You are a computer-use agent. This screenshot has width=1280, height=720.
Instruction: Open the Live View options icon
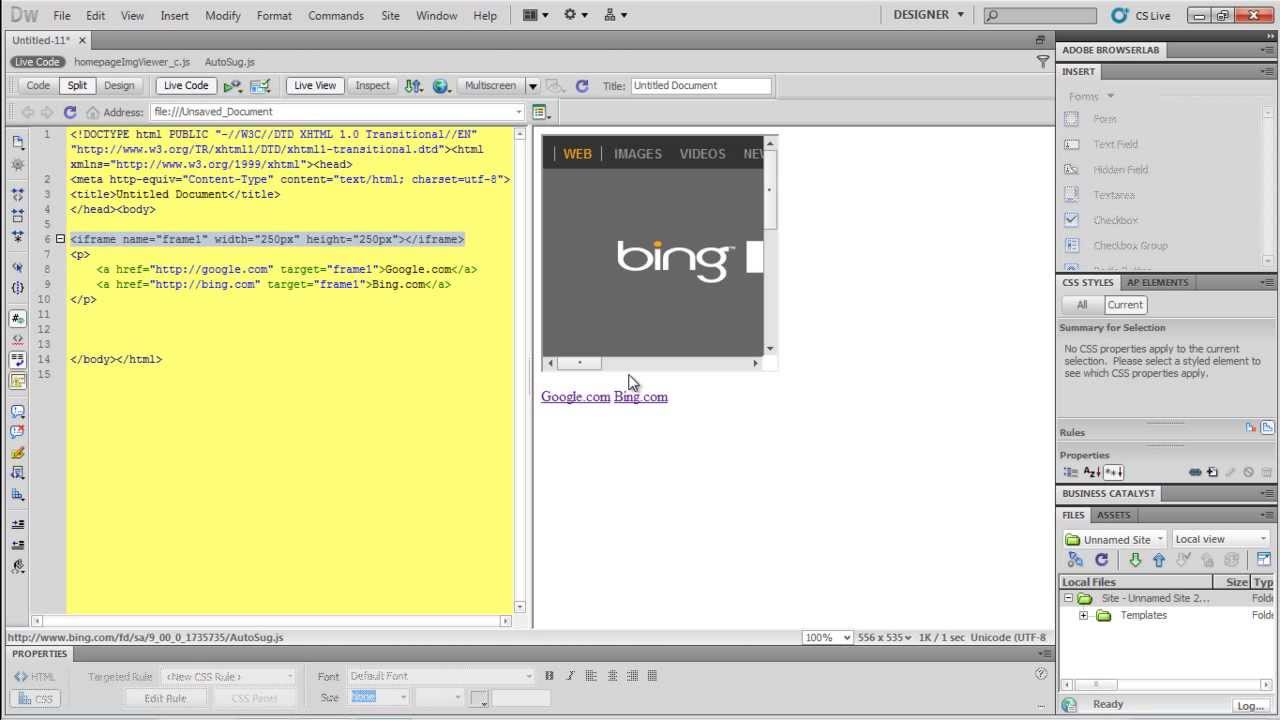(541, 112)
